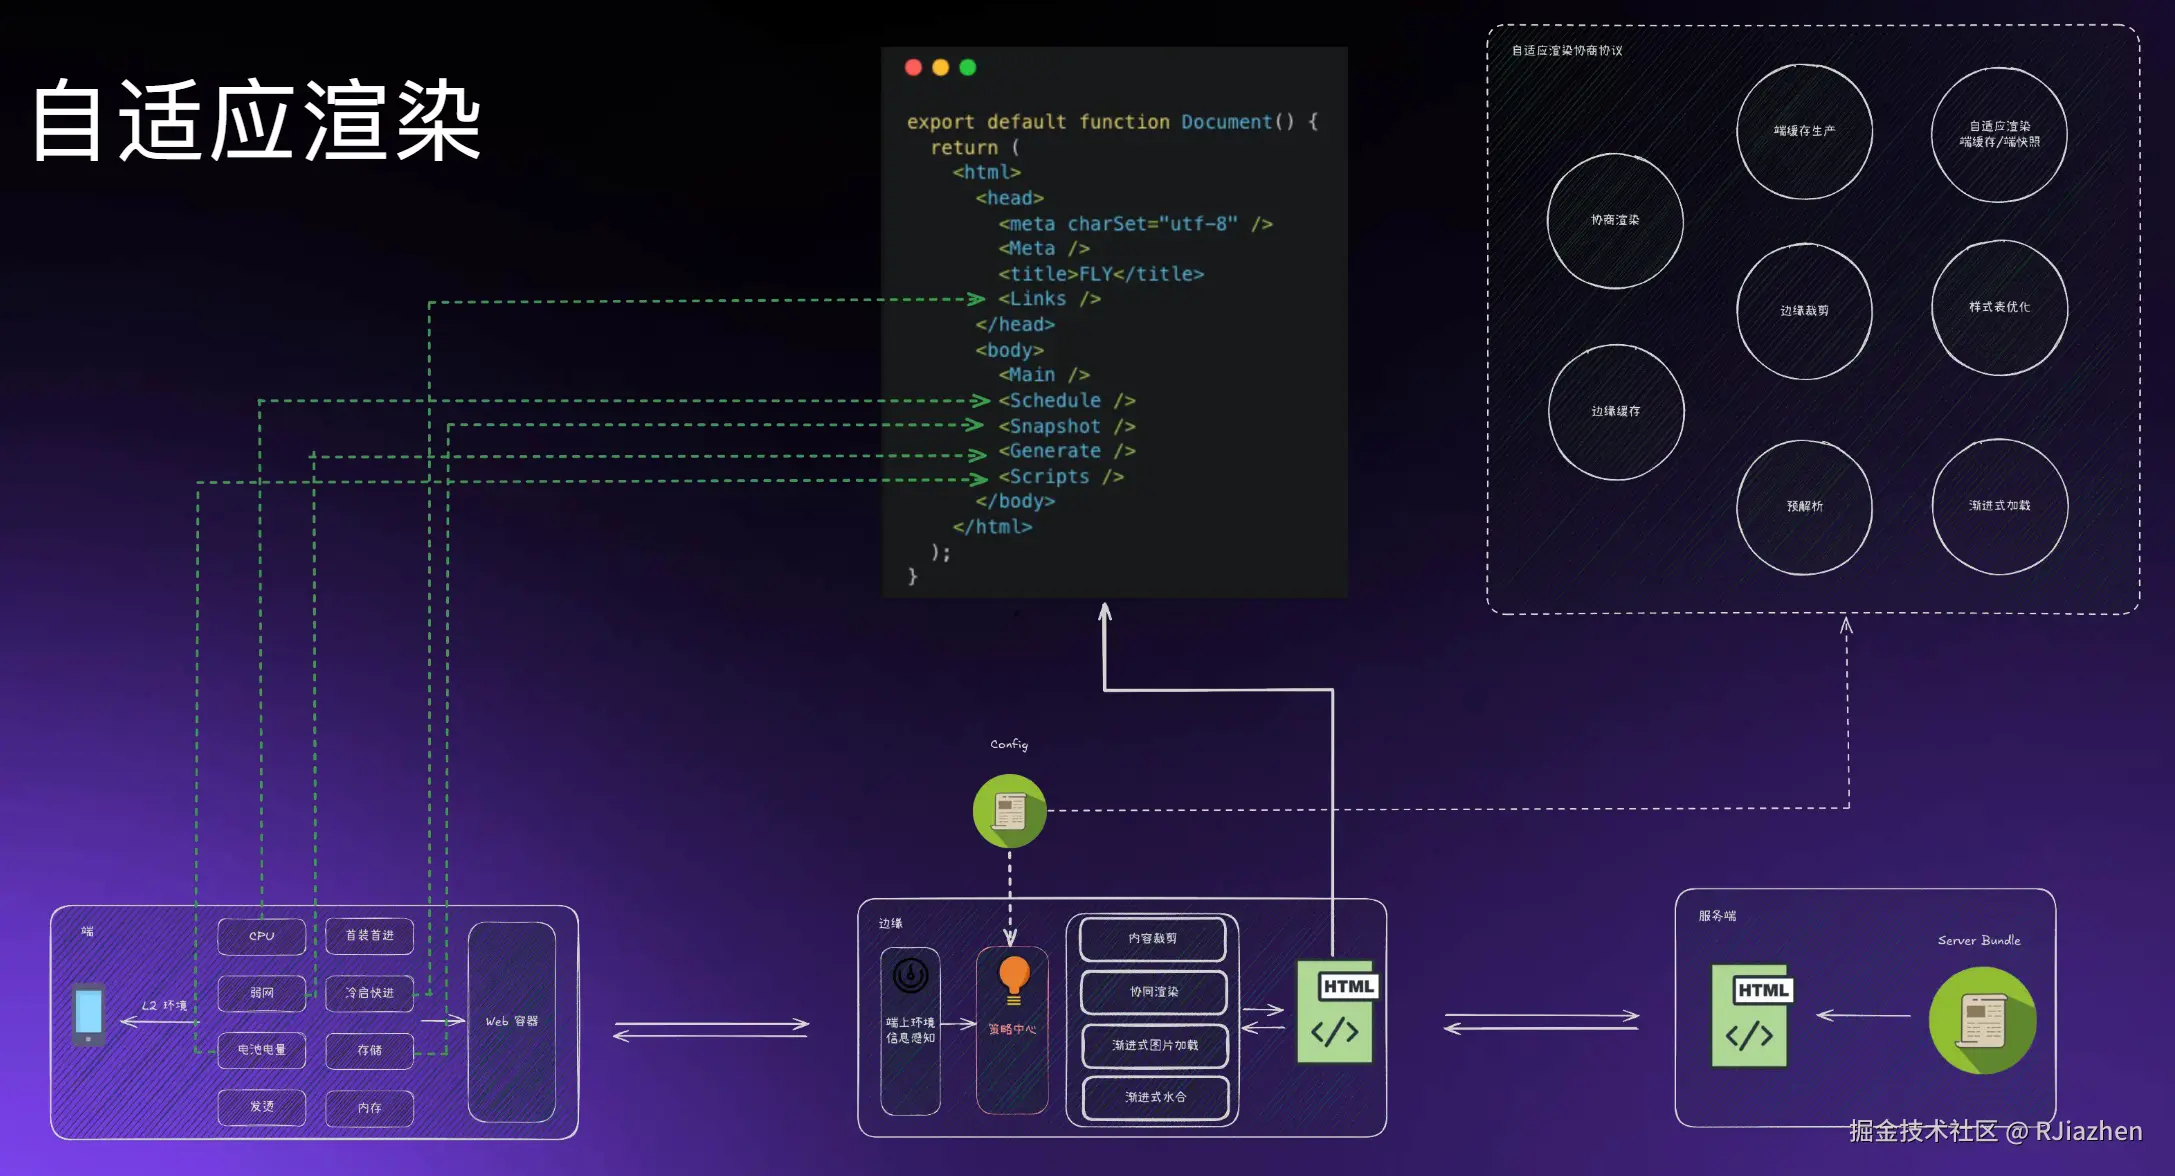Click the green Config document icon
The width and height of the screenshot is (2175, 1176).
1009,811
